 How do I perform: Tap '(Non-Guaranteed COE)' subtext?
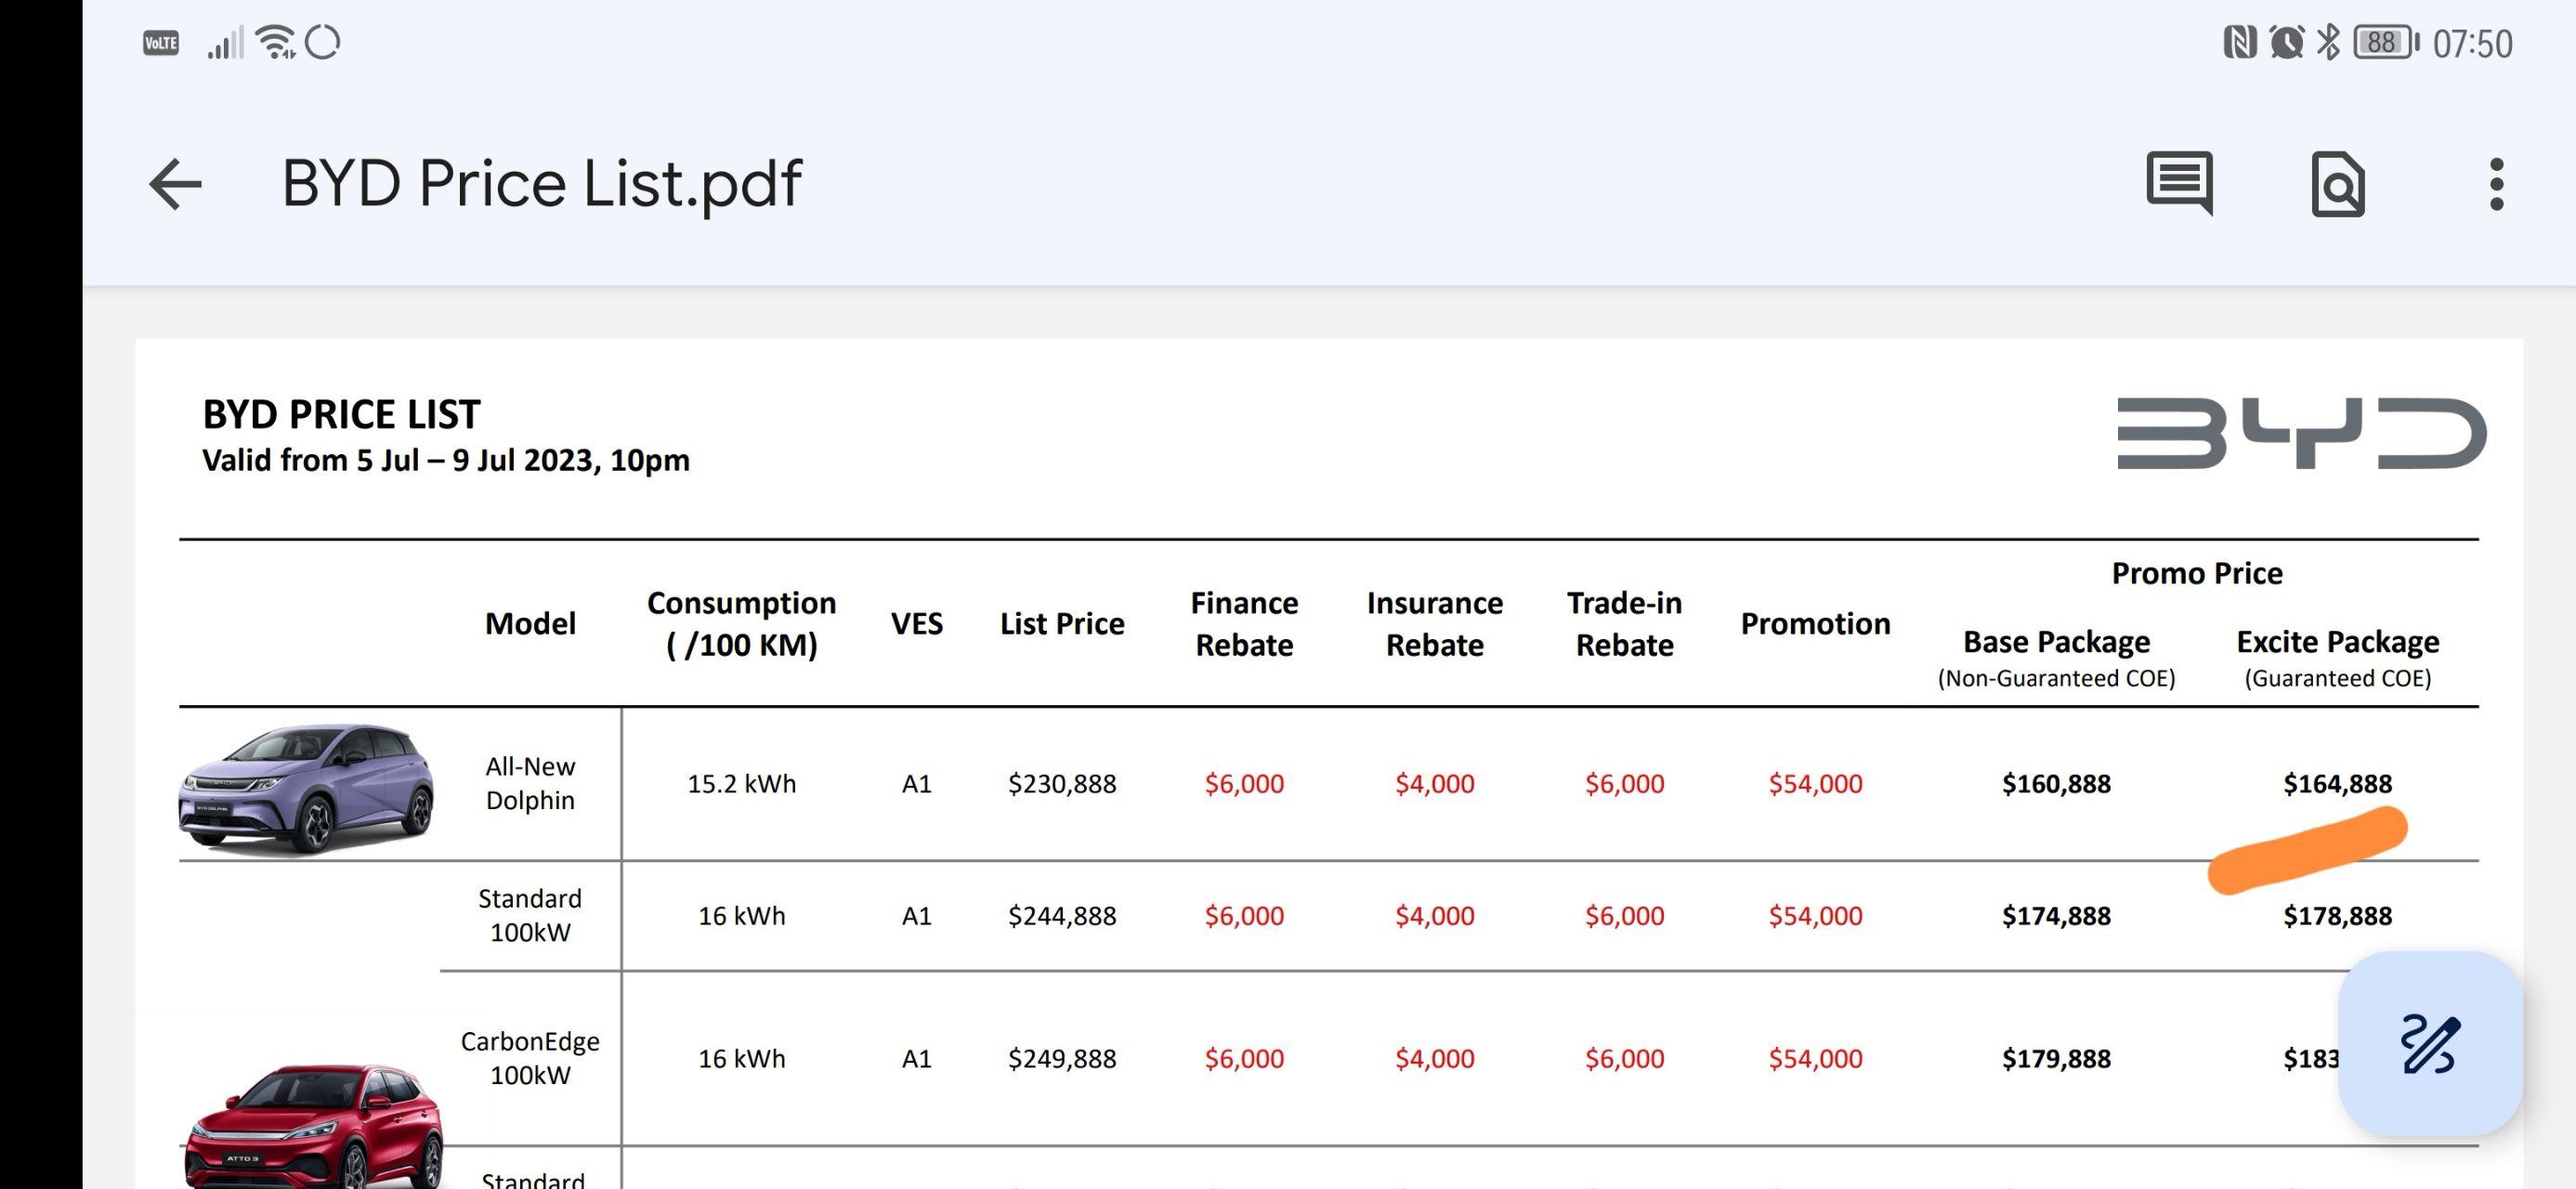[x=2056, y=678]
